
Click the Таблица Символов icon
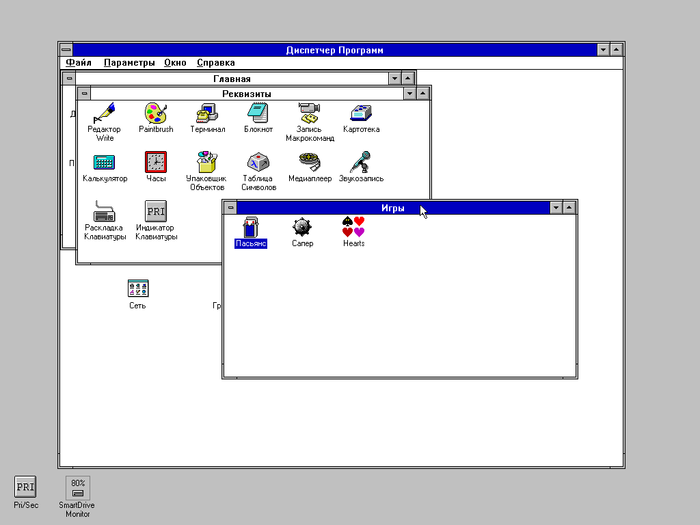click(257, 162)
